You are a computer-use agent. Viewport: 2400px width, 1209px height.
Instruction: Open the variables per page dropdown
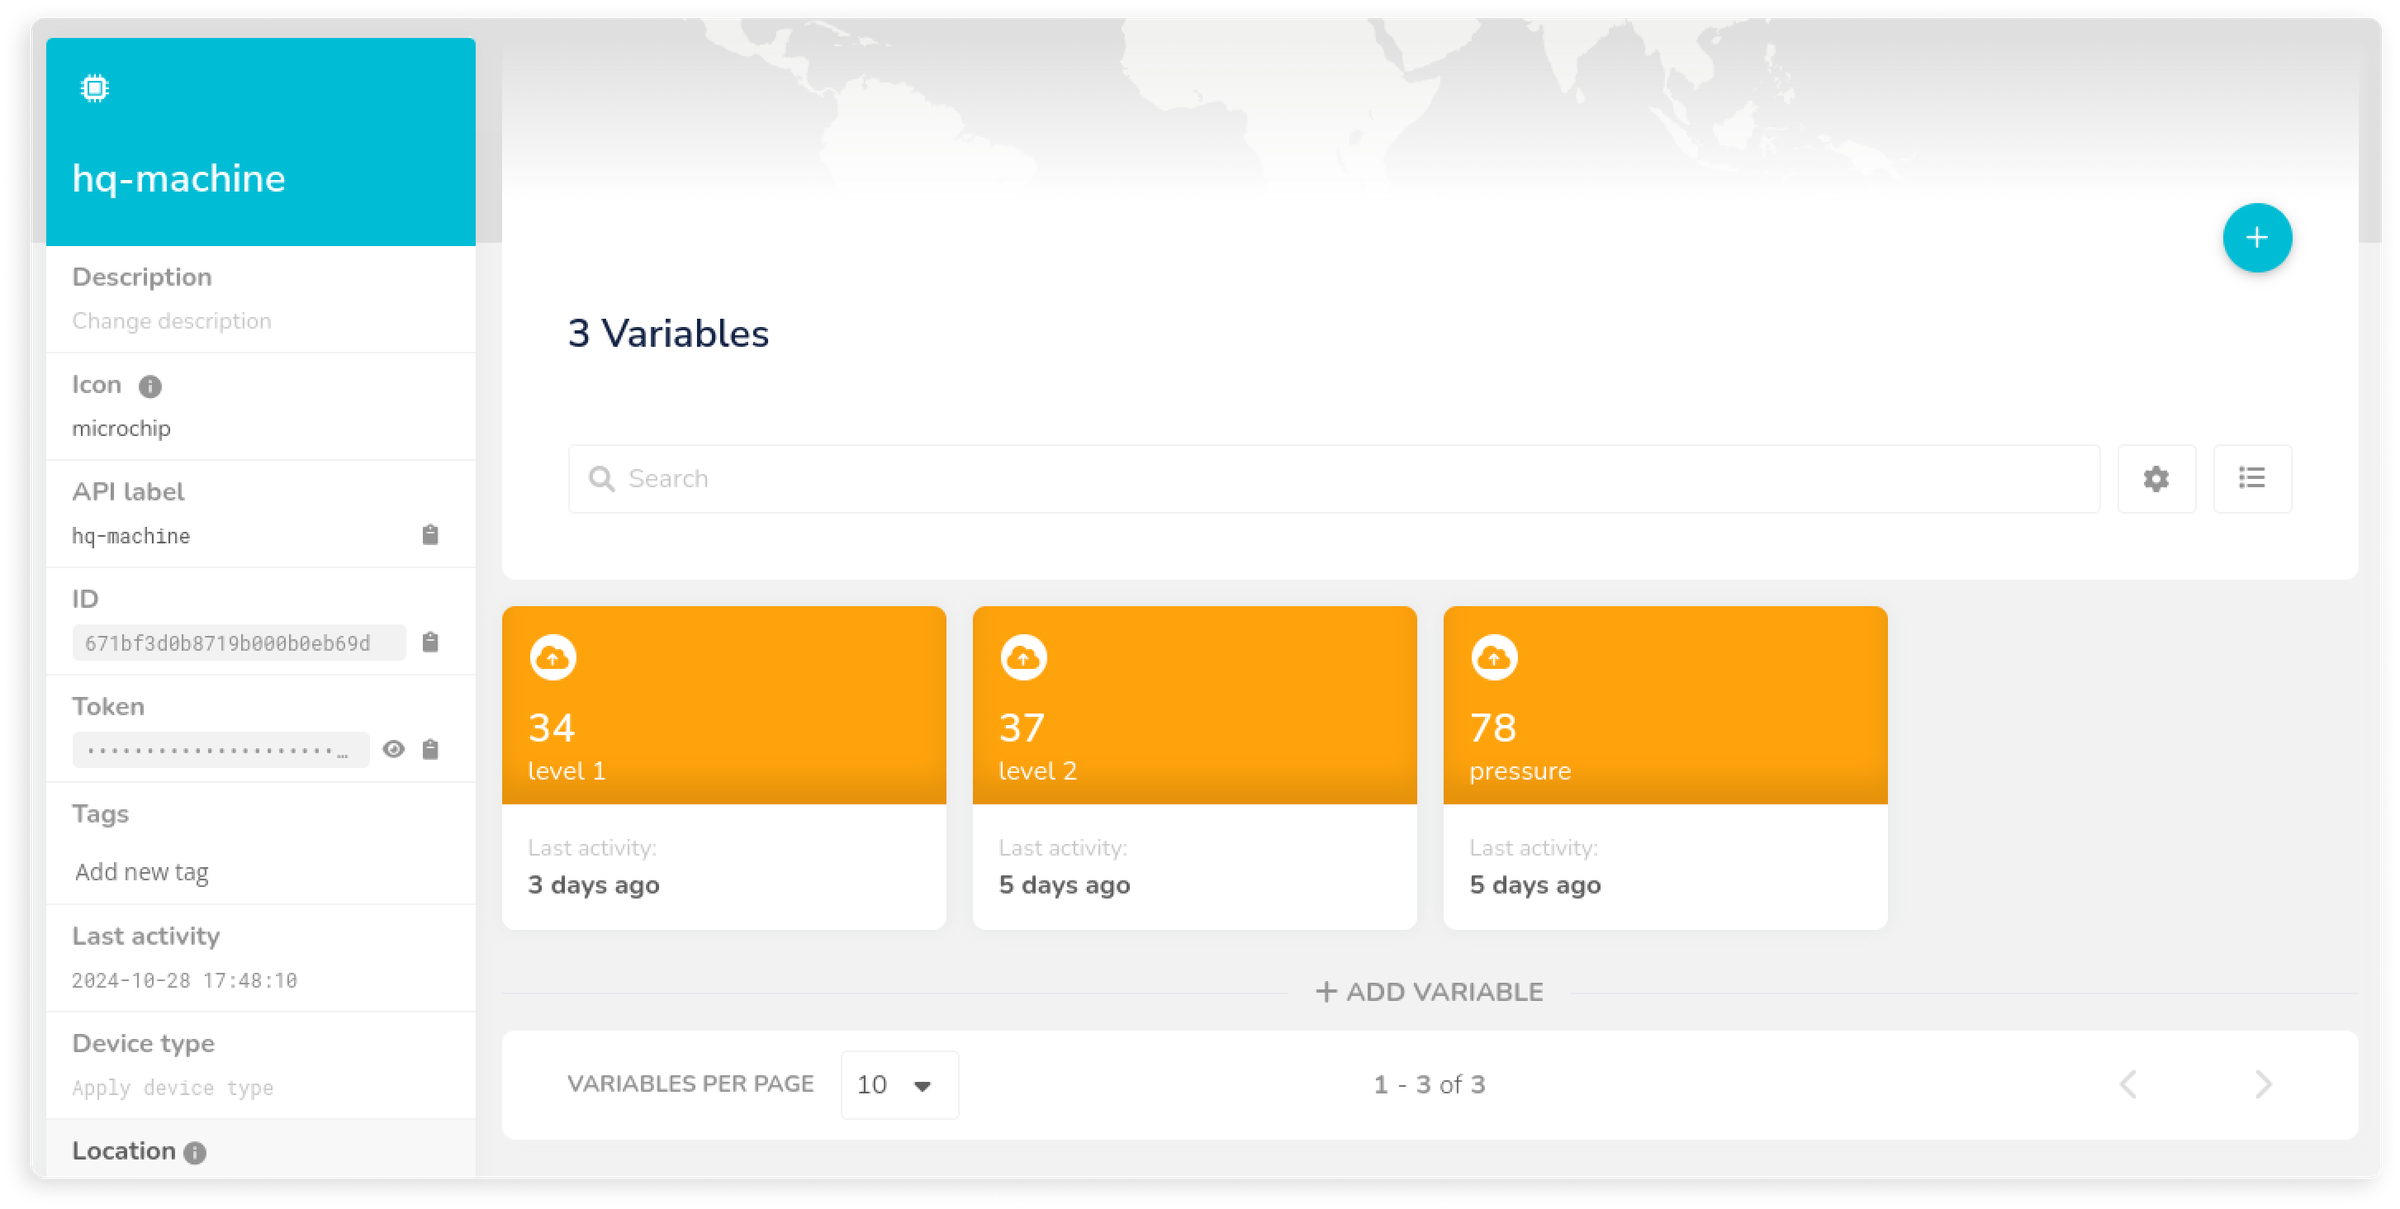pyautogui.click(x=898, y=1085)
